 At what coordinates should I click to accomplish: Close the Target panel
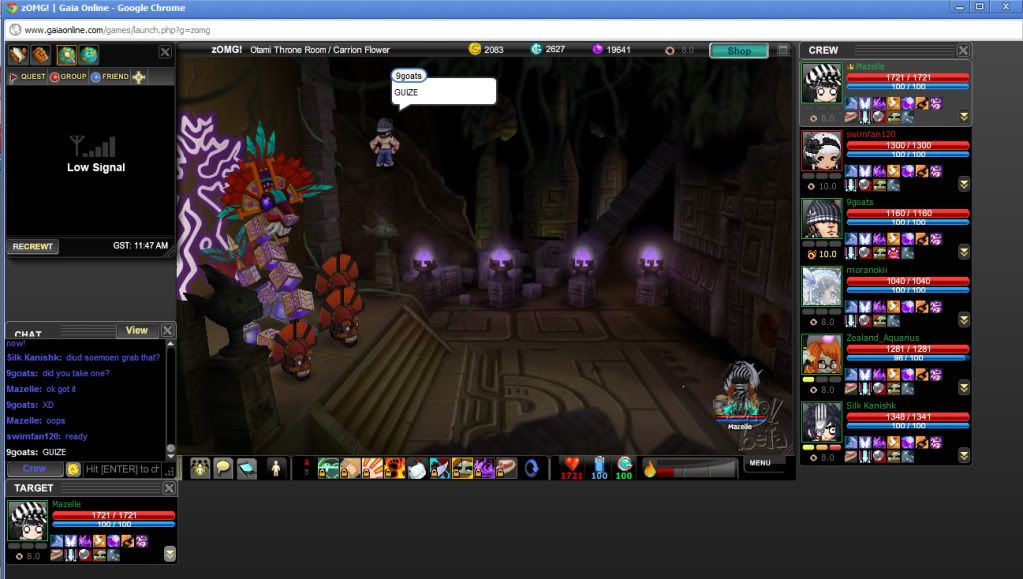click(169, 488)
